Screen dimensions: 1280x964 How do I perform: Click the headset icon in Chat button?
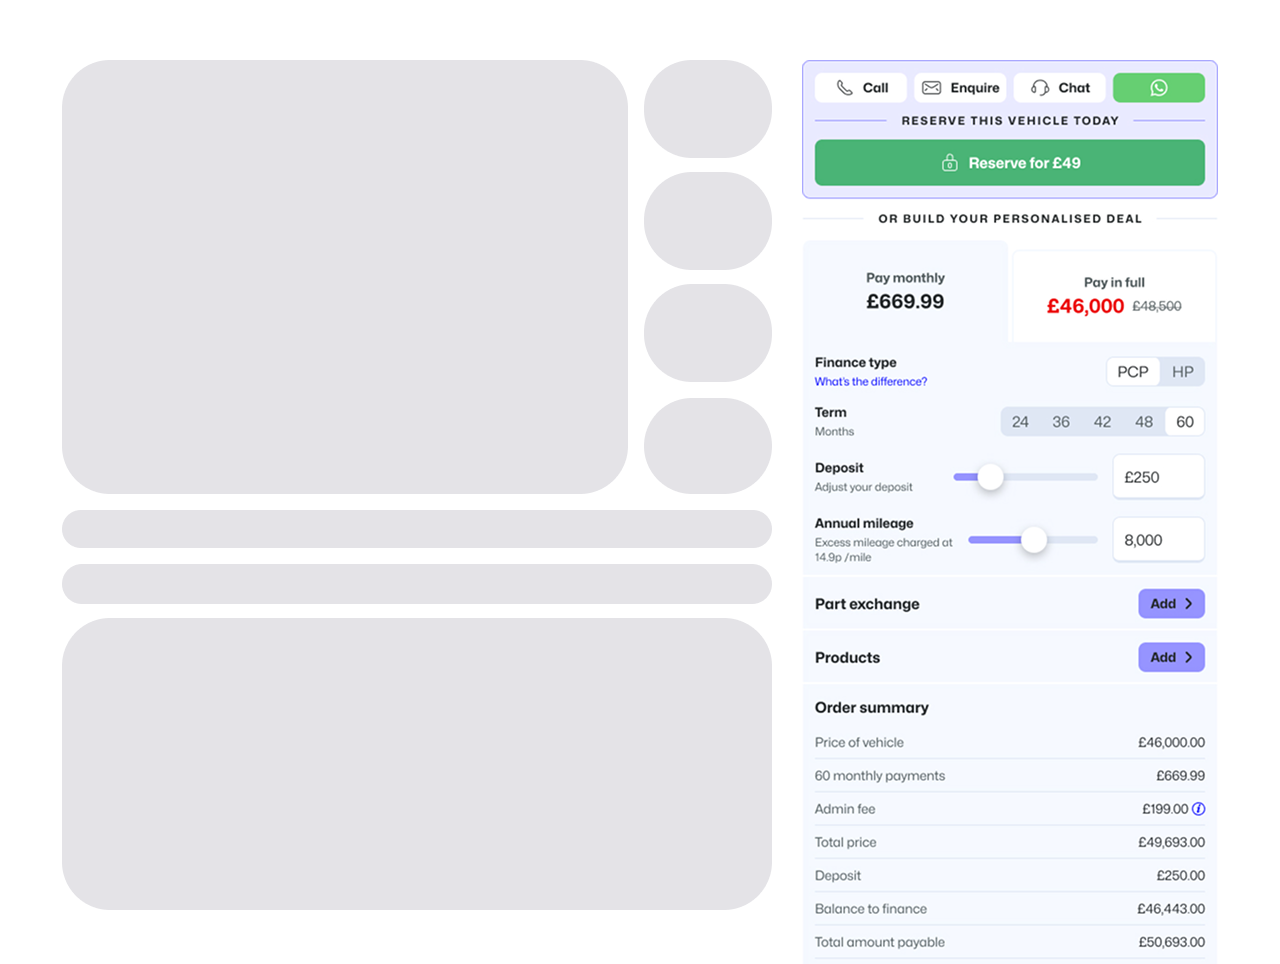tap(1040, 88)
